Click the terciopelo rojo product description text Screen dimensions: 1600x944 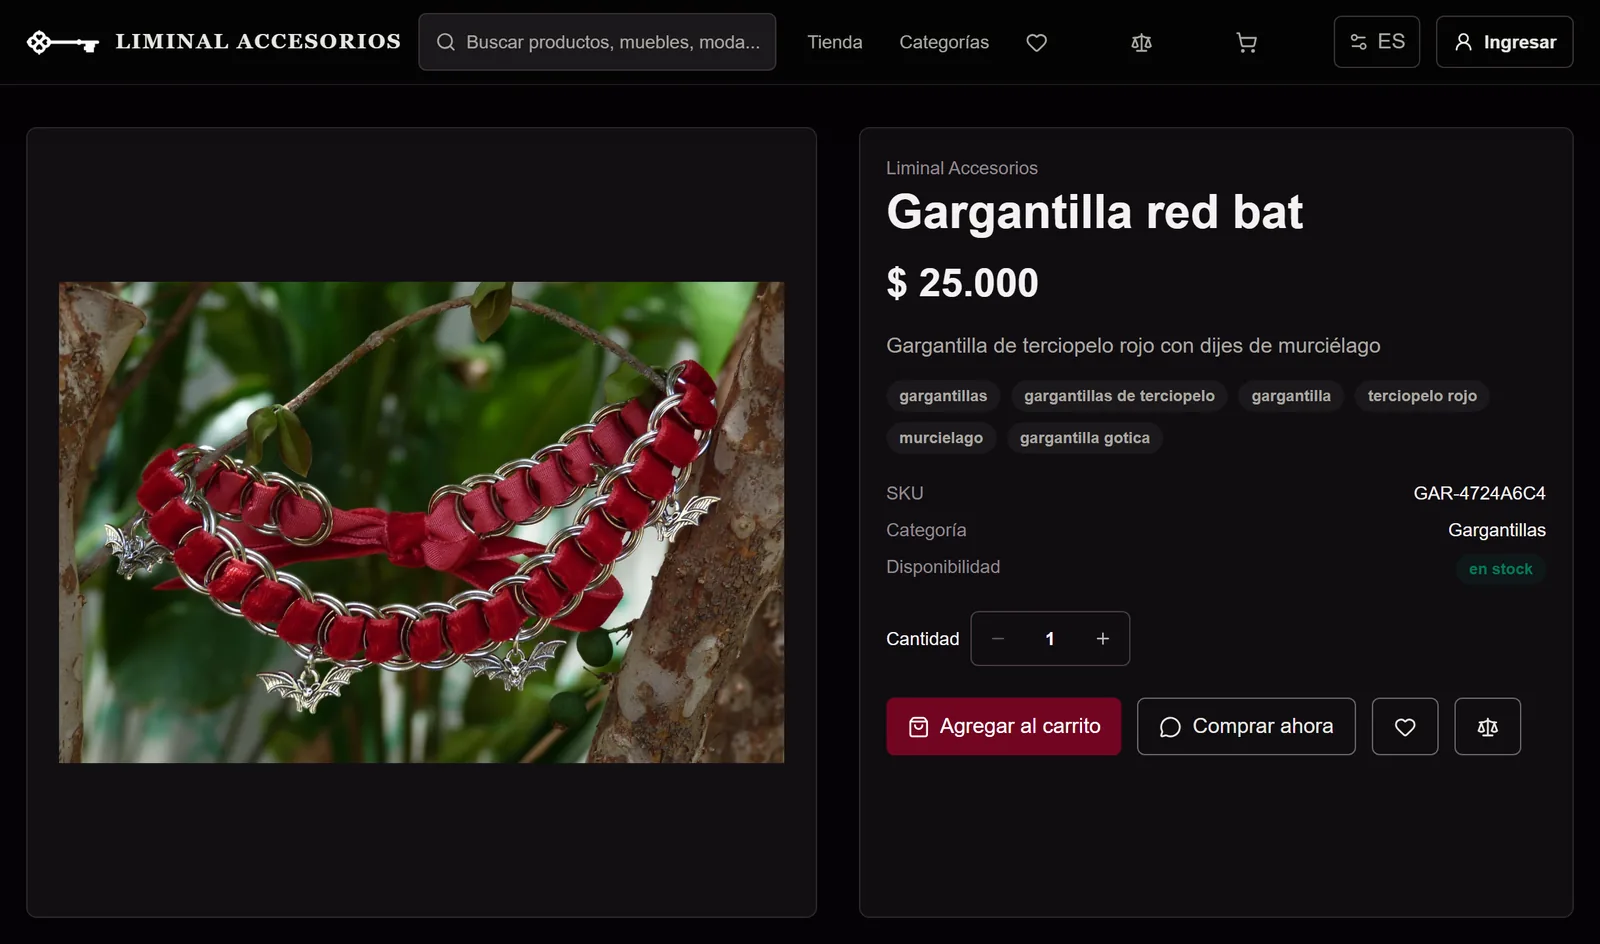pos(1133,346)
